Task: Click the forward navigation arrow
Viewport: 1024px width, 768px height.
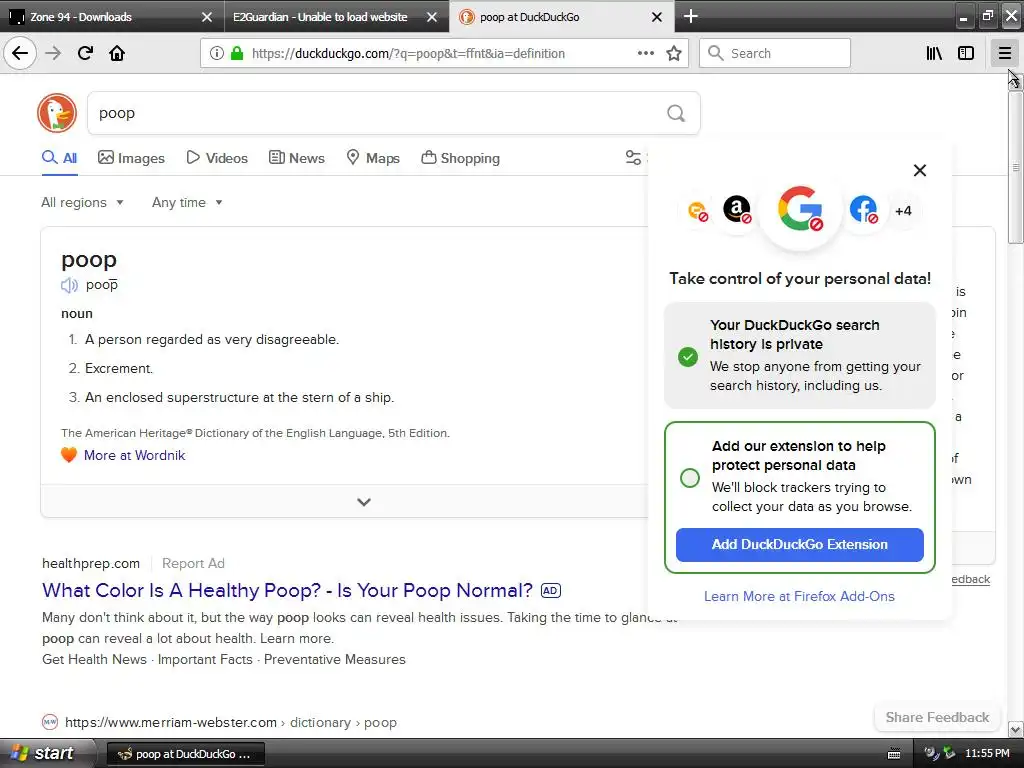Action: [x=53, y=53]
